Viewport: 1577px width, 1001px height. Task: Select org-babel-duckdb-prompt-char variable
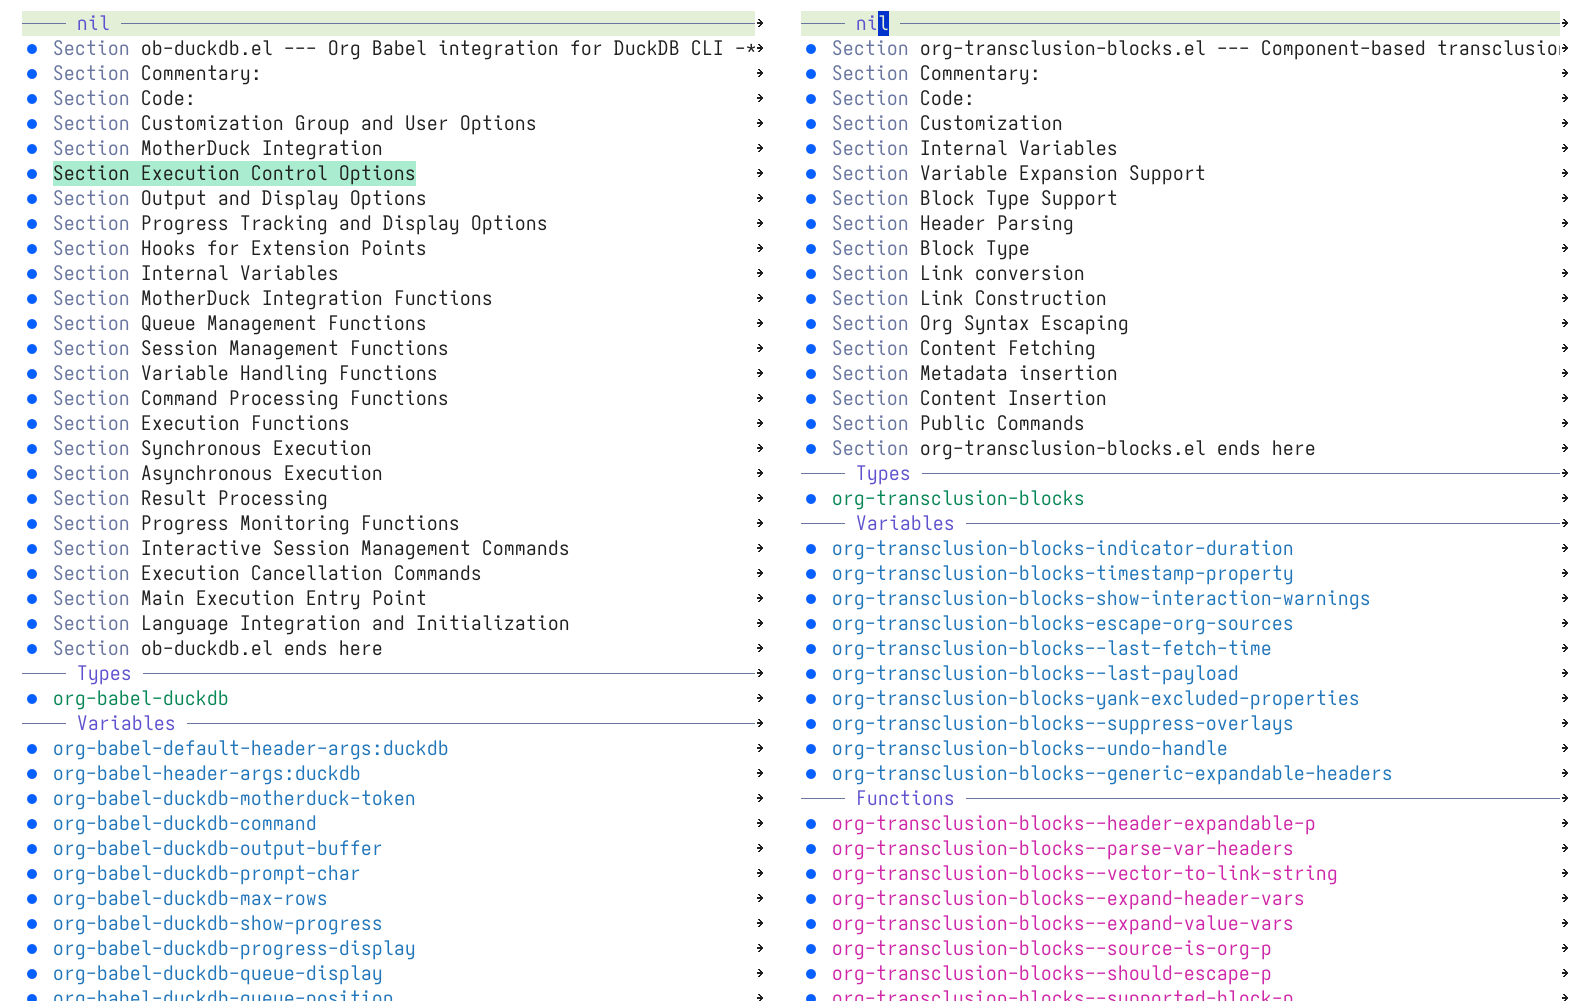(207, 873)
